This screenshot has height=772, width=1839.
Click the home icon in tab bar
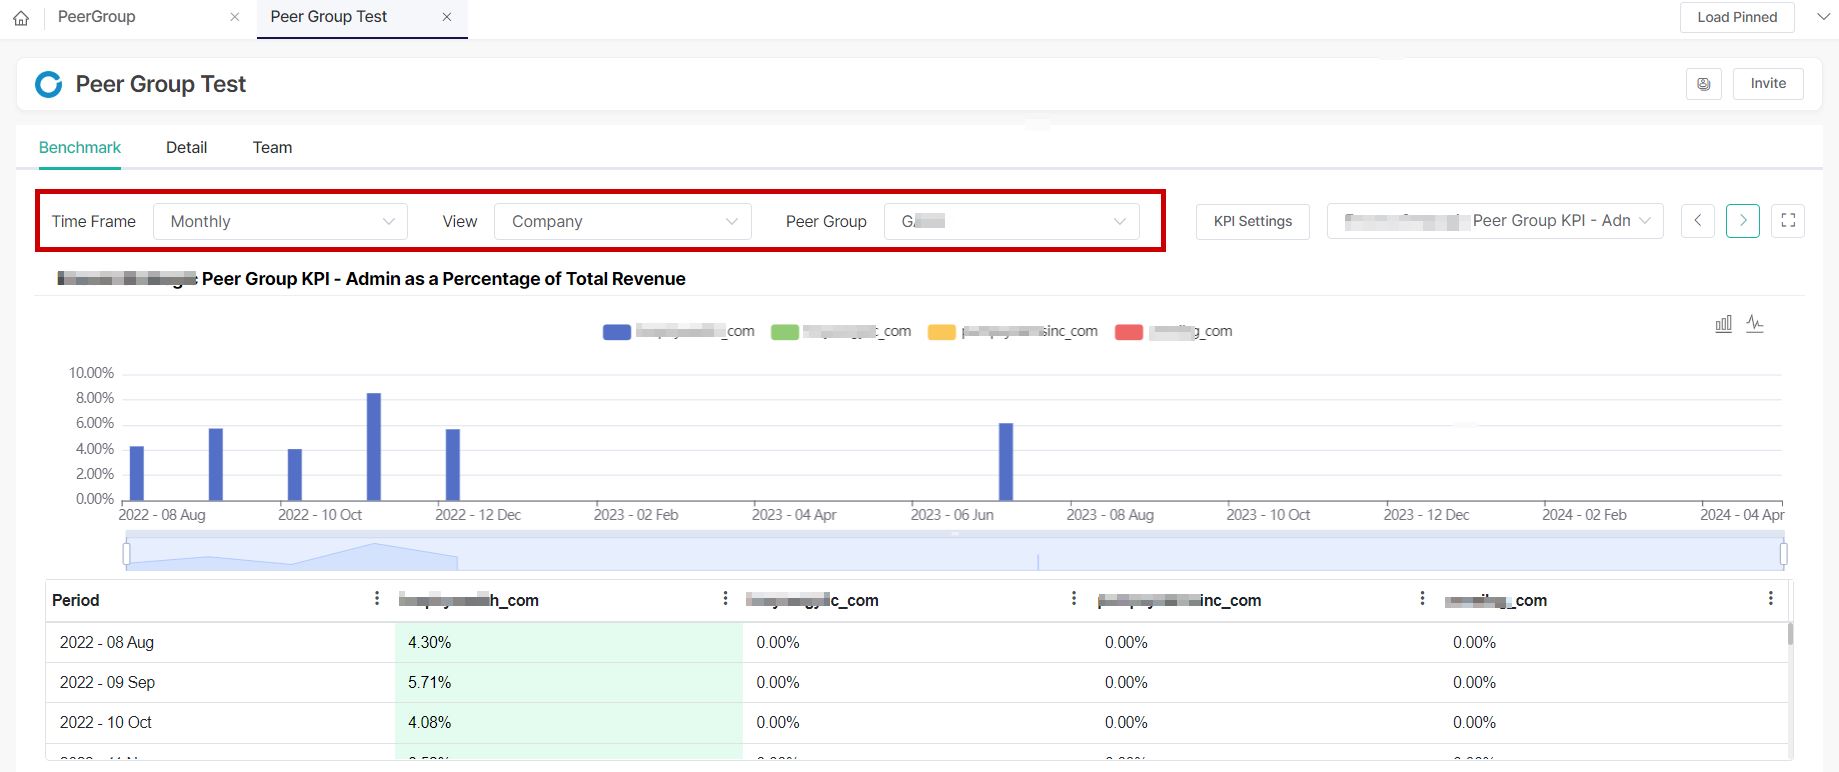point(21,18)
